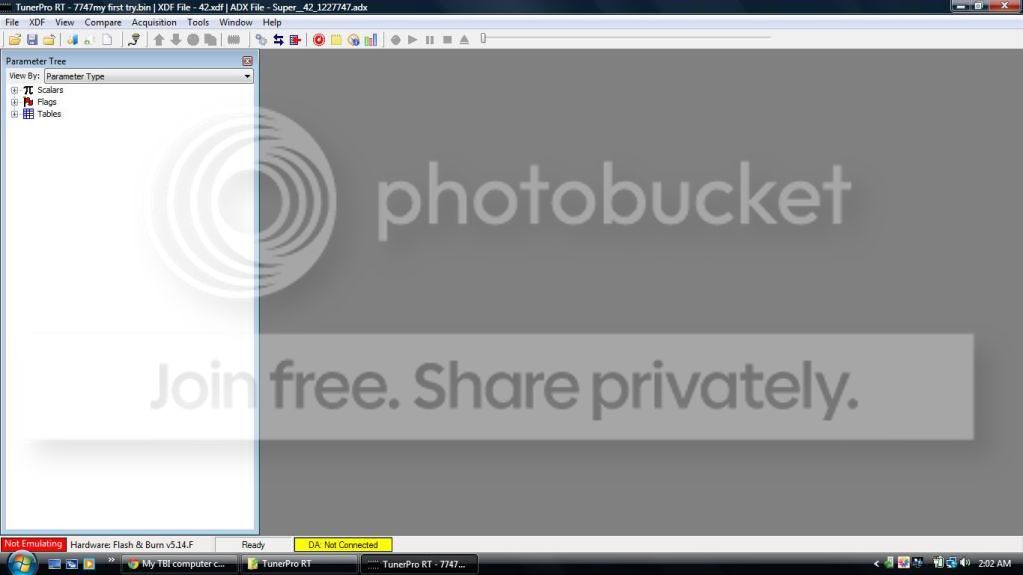The height and width of the screenshot is (575, 1023).
Task: Open the Acquisition menu
Action: (x=154, y=22)
